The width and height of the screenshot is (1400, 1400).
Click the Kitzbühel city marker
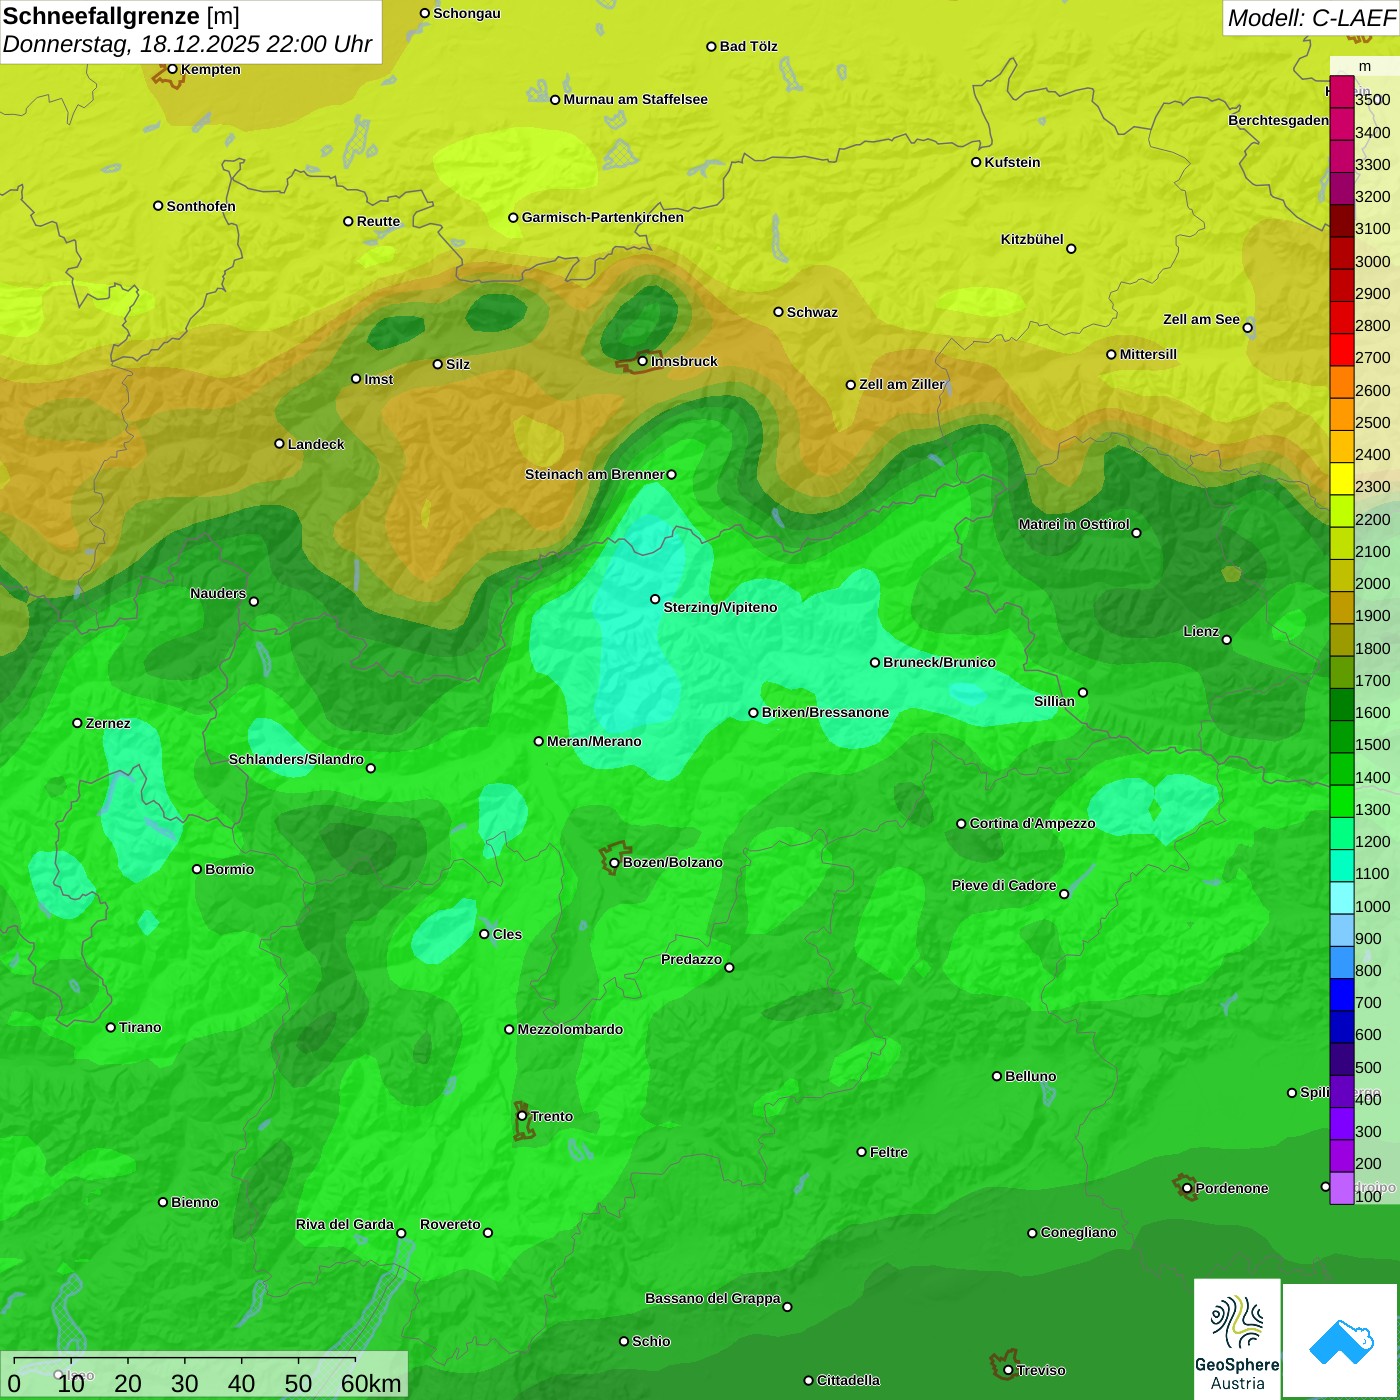1071,248
